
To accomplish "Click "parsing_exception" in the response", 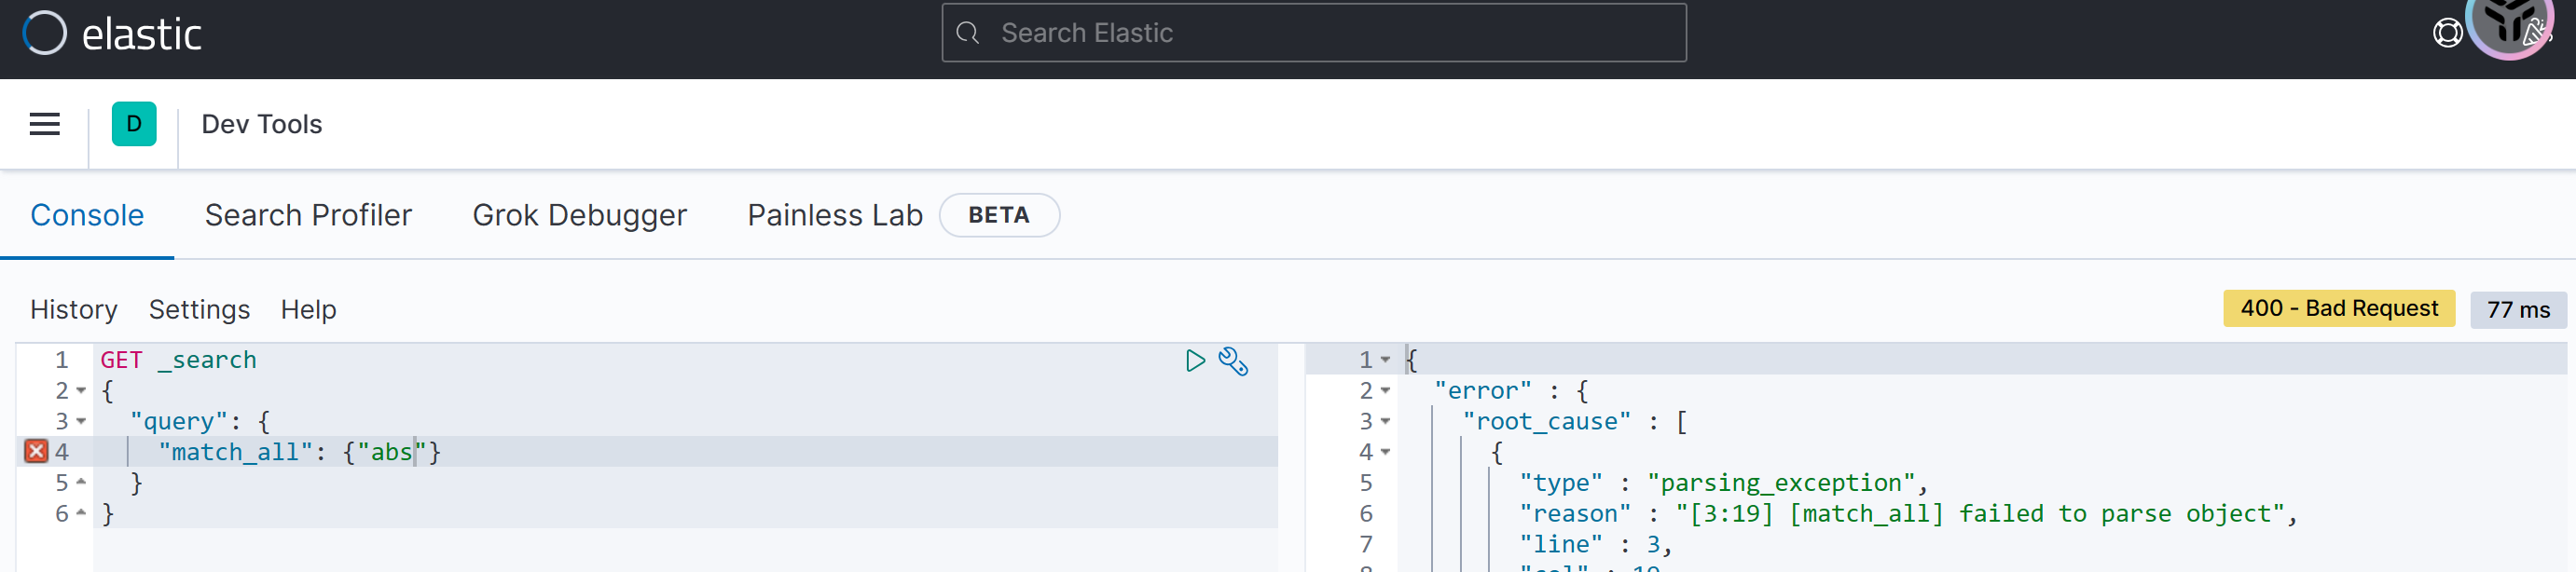I will (x=1780, y=483).
